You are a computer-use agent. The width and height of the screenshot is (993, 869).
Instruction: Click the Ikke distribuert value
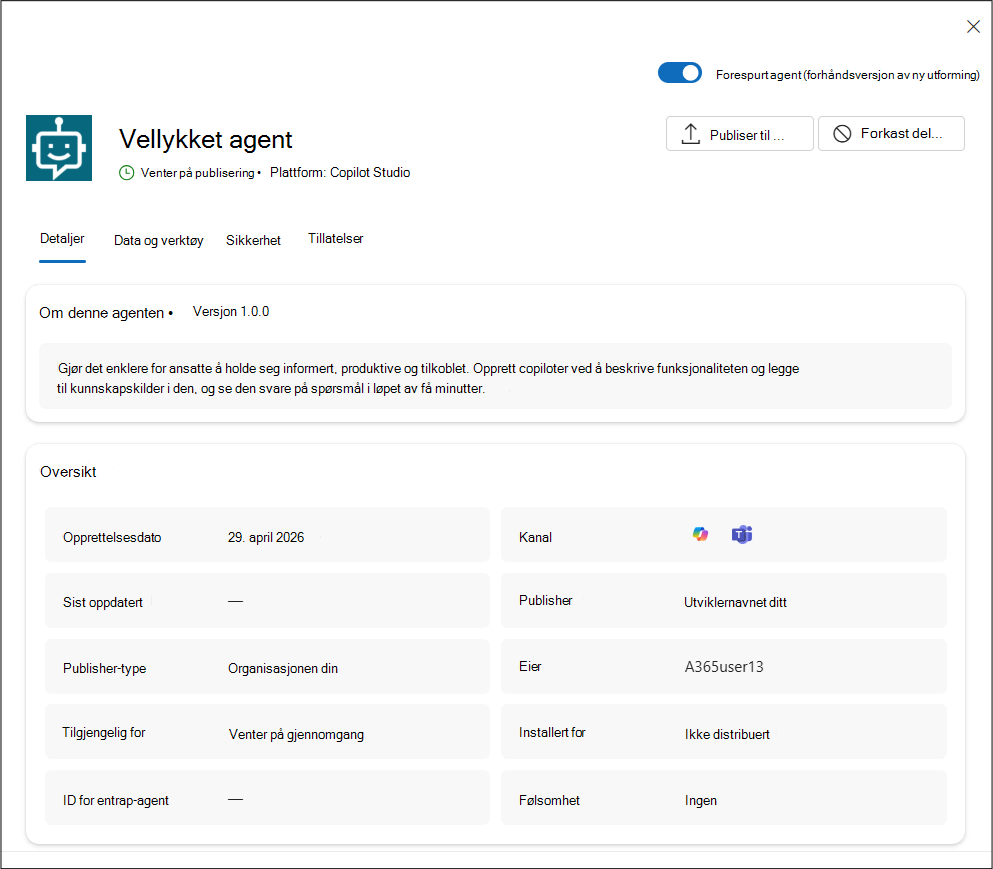727,734
